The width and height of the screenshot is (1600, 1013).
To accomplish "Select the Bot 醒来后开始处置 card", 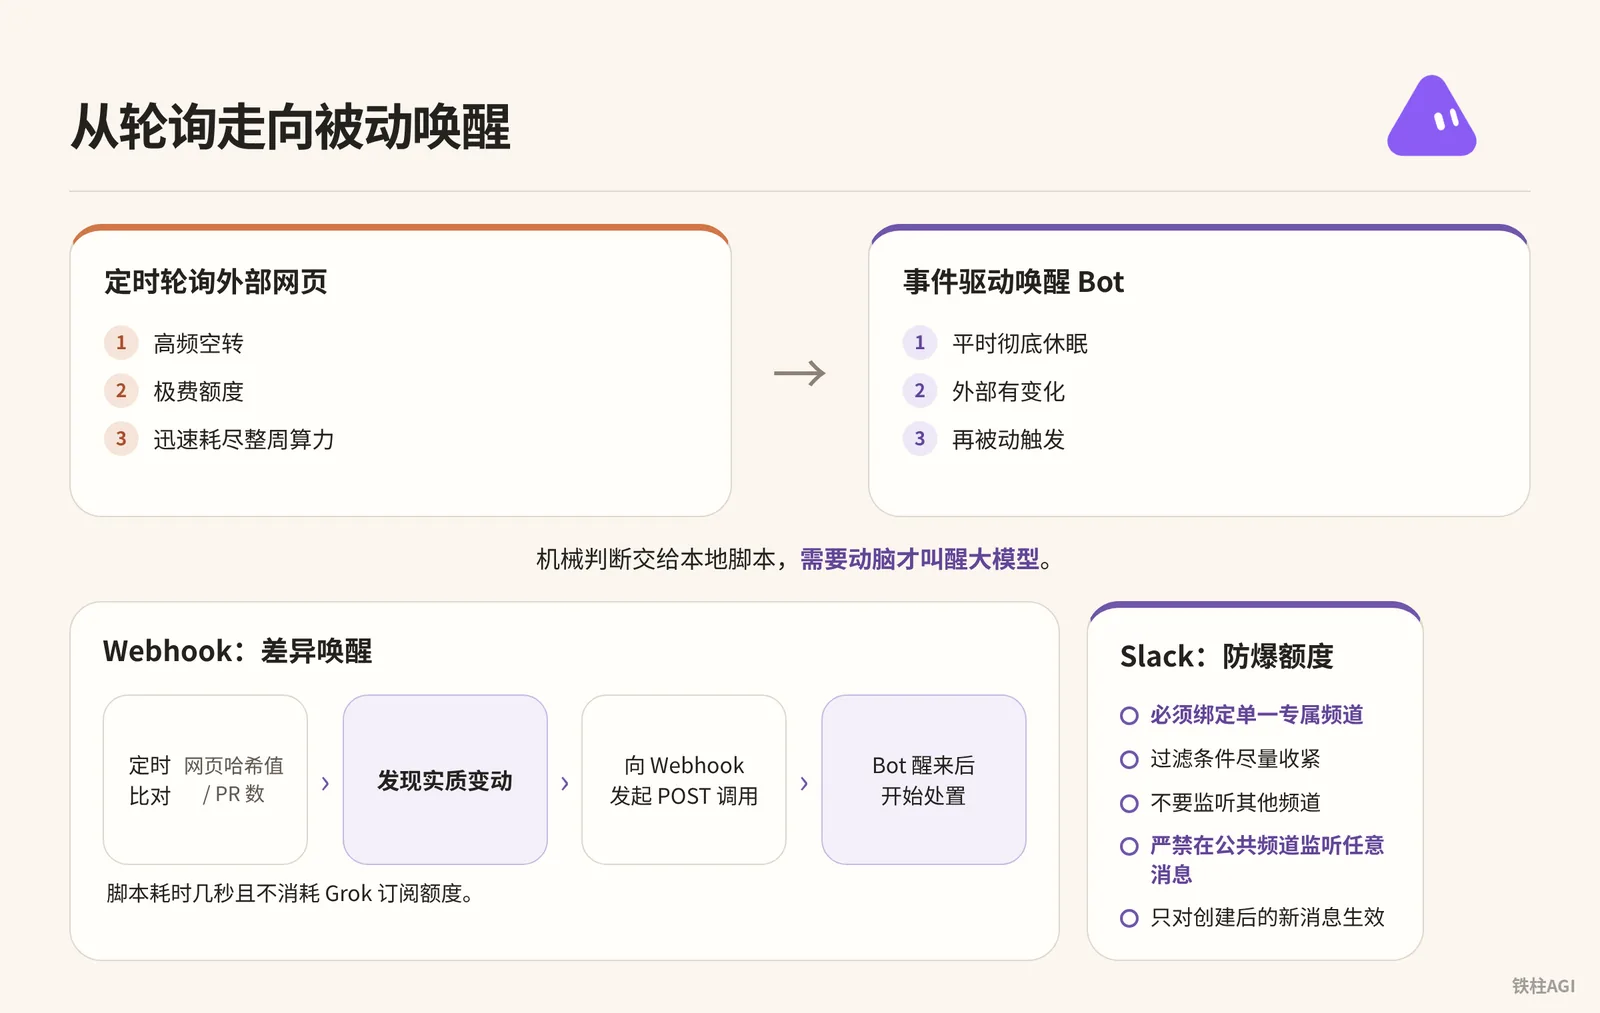I will [x=924, y=780].
